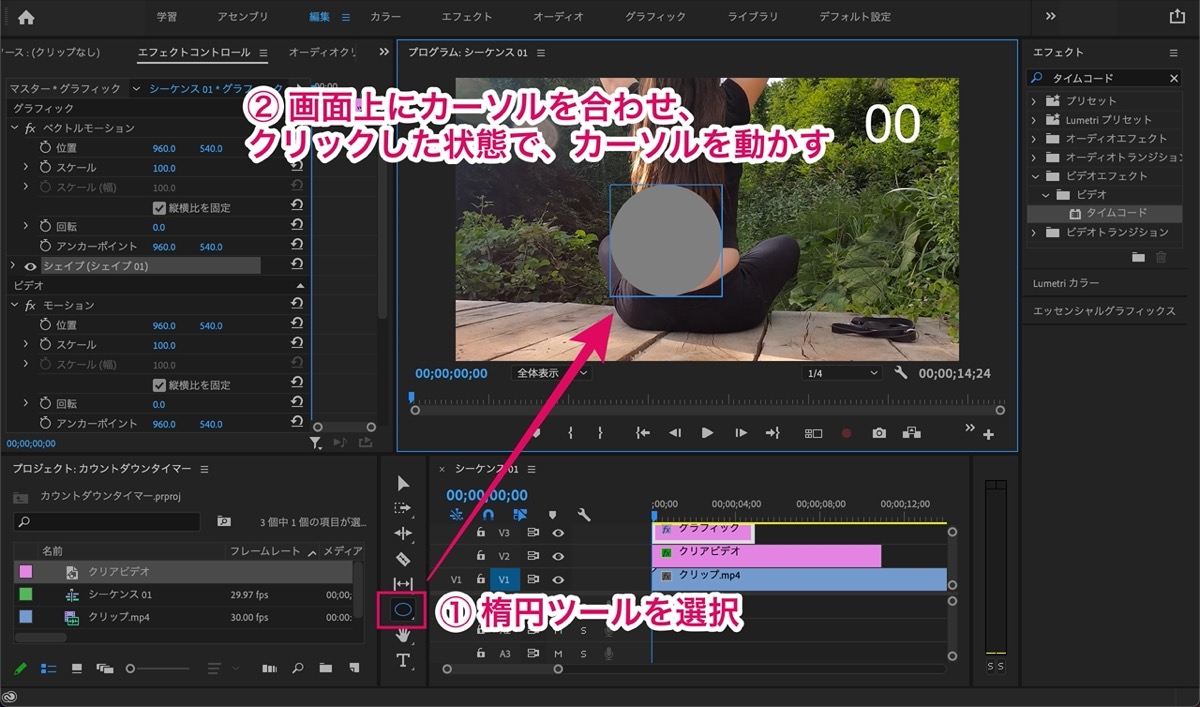This screenshot has width=1200, height=707.
Task: Select the Type tool
Action: click(x=403, y=660)
